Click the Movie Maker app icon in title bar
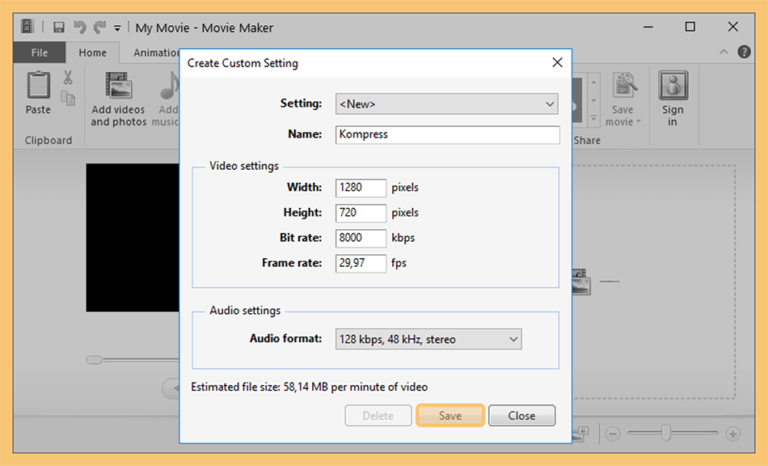 click(x=27, y=26)
